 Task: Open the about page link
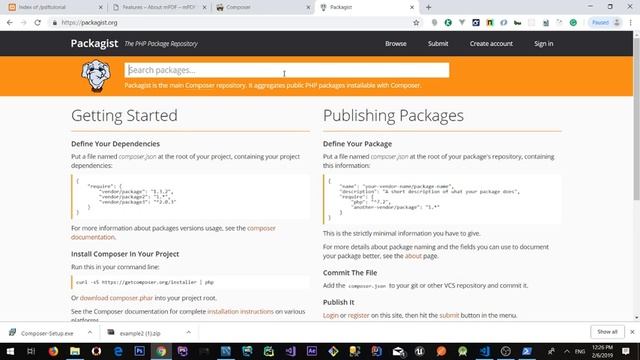pos(413,256)
